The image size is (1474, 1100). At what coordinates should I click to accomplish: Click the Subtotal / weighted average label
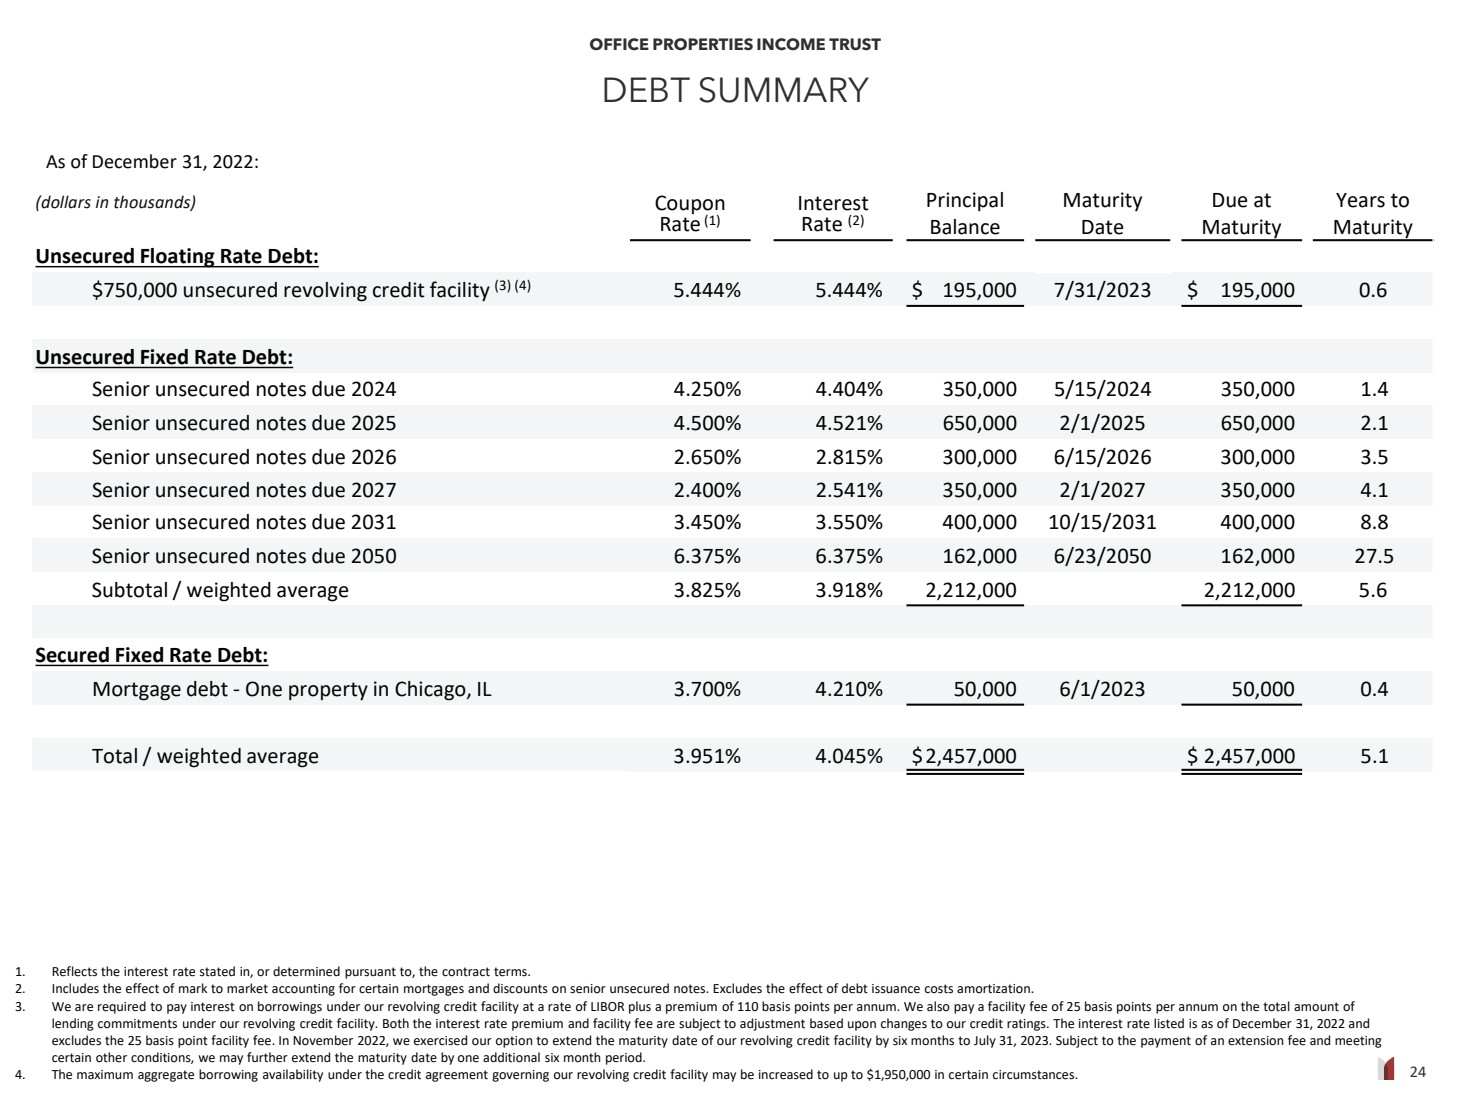(x=220, y=590)
